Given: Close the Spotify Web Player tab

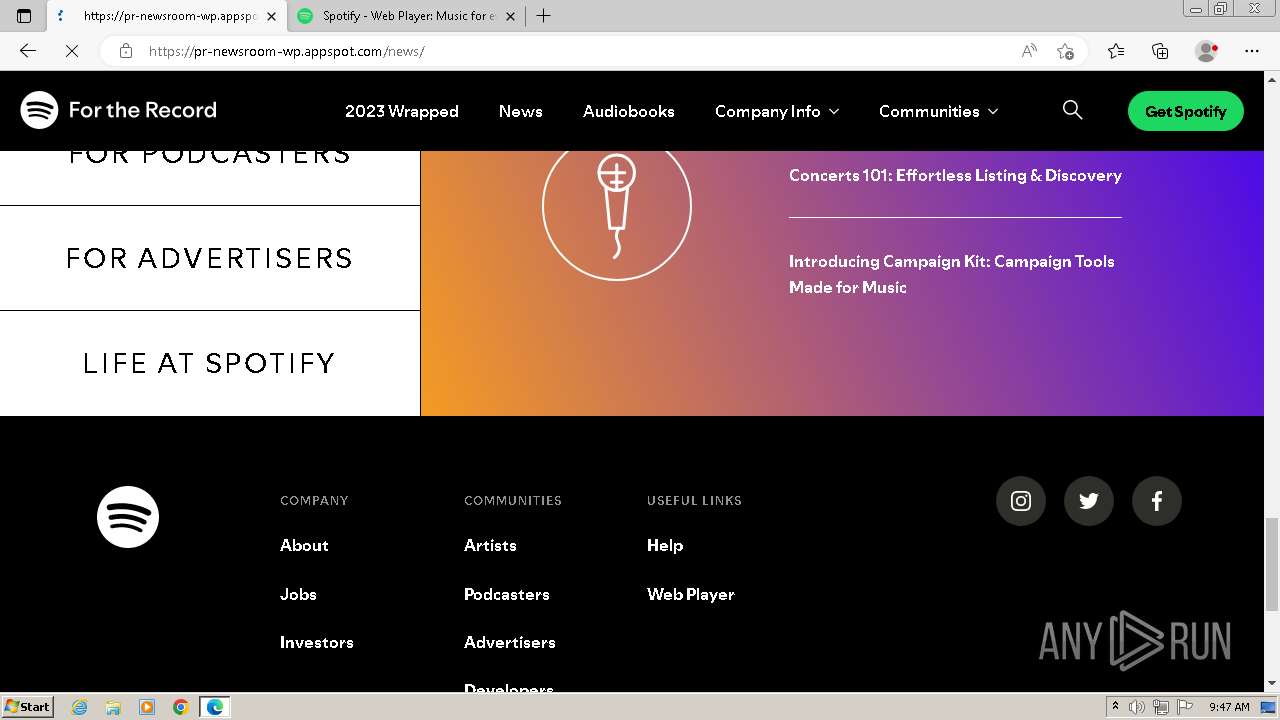Looking at the screenshot, I should click(x=511, y=16).
